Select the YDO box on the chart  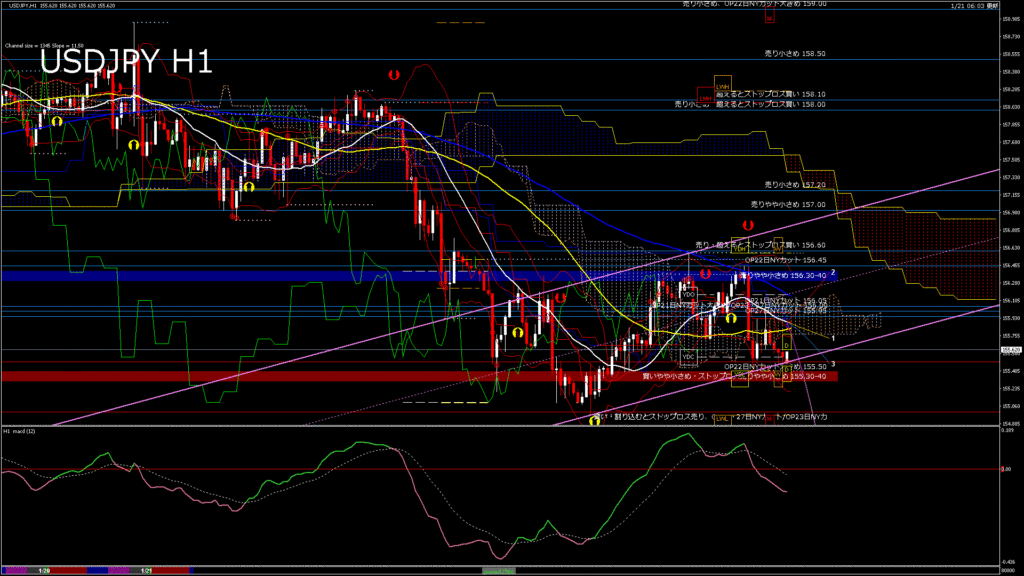click(689, 294)
